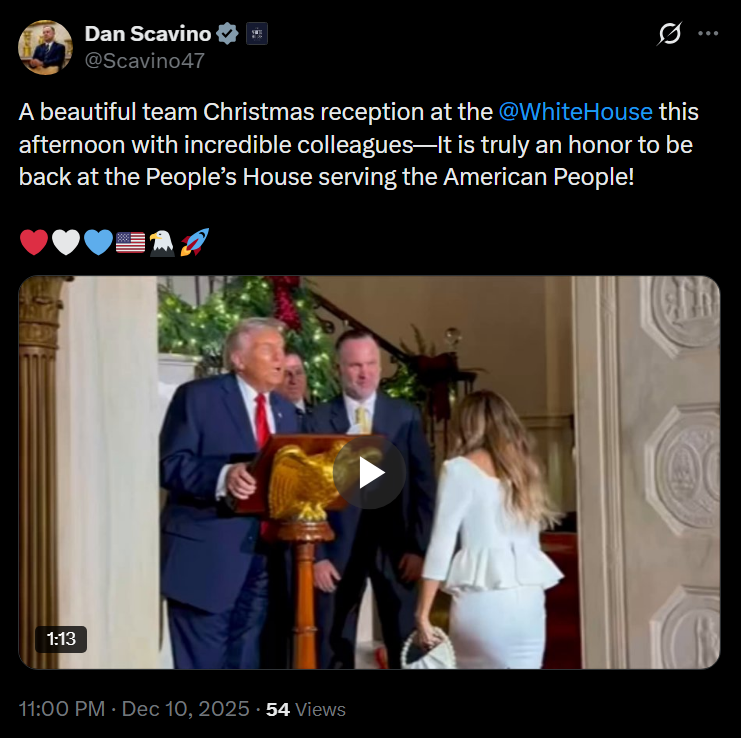
Task: Click the Dan Scavino display name
Action: (x=147, y=34)
